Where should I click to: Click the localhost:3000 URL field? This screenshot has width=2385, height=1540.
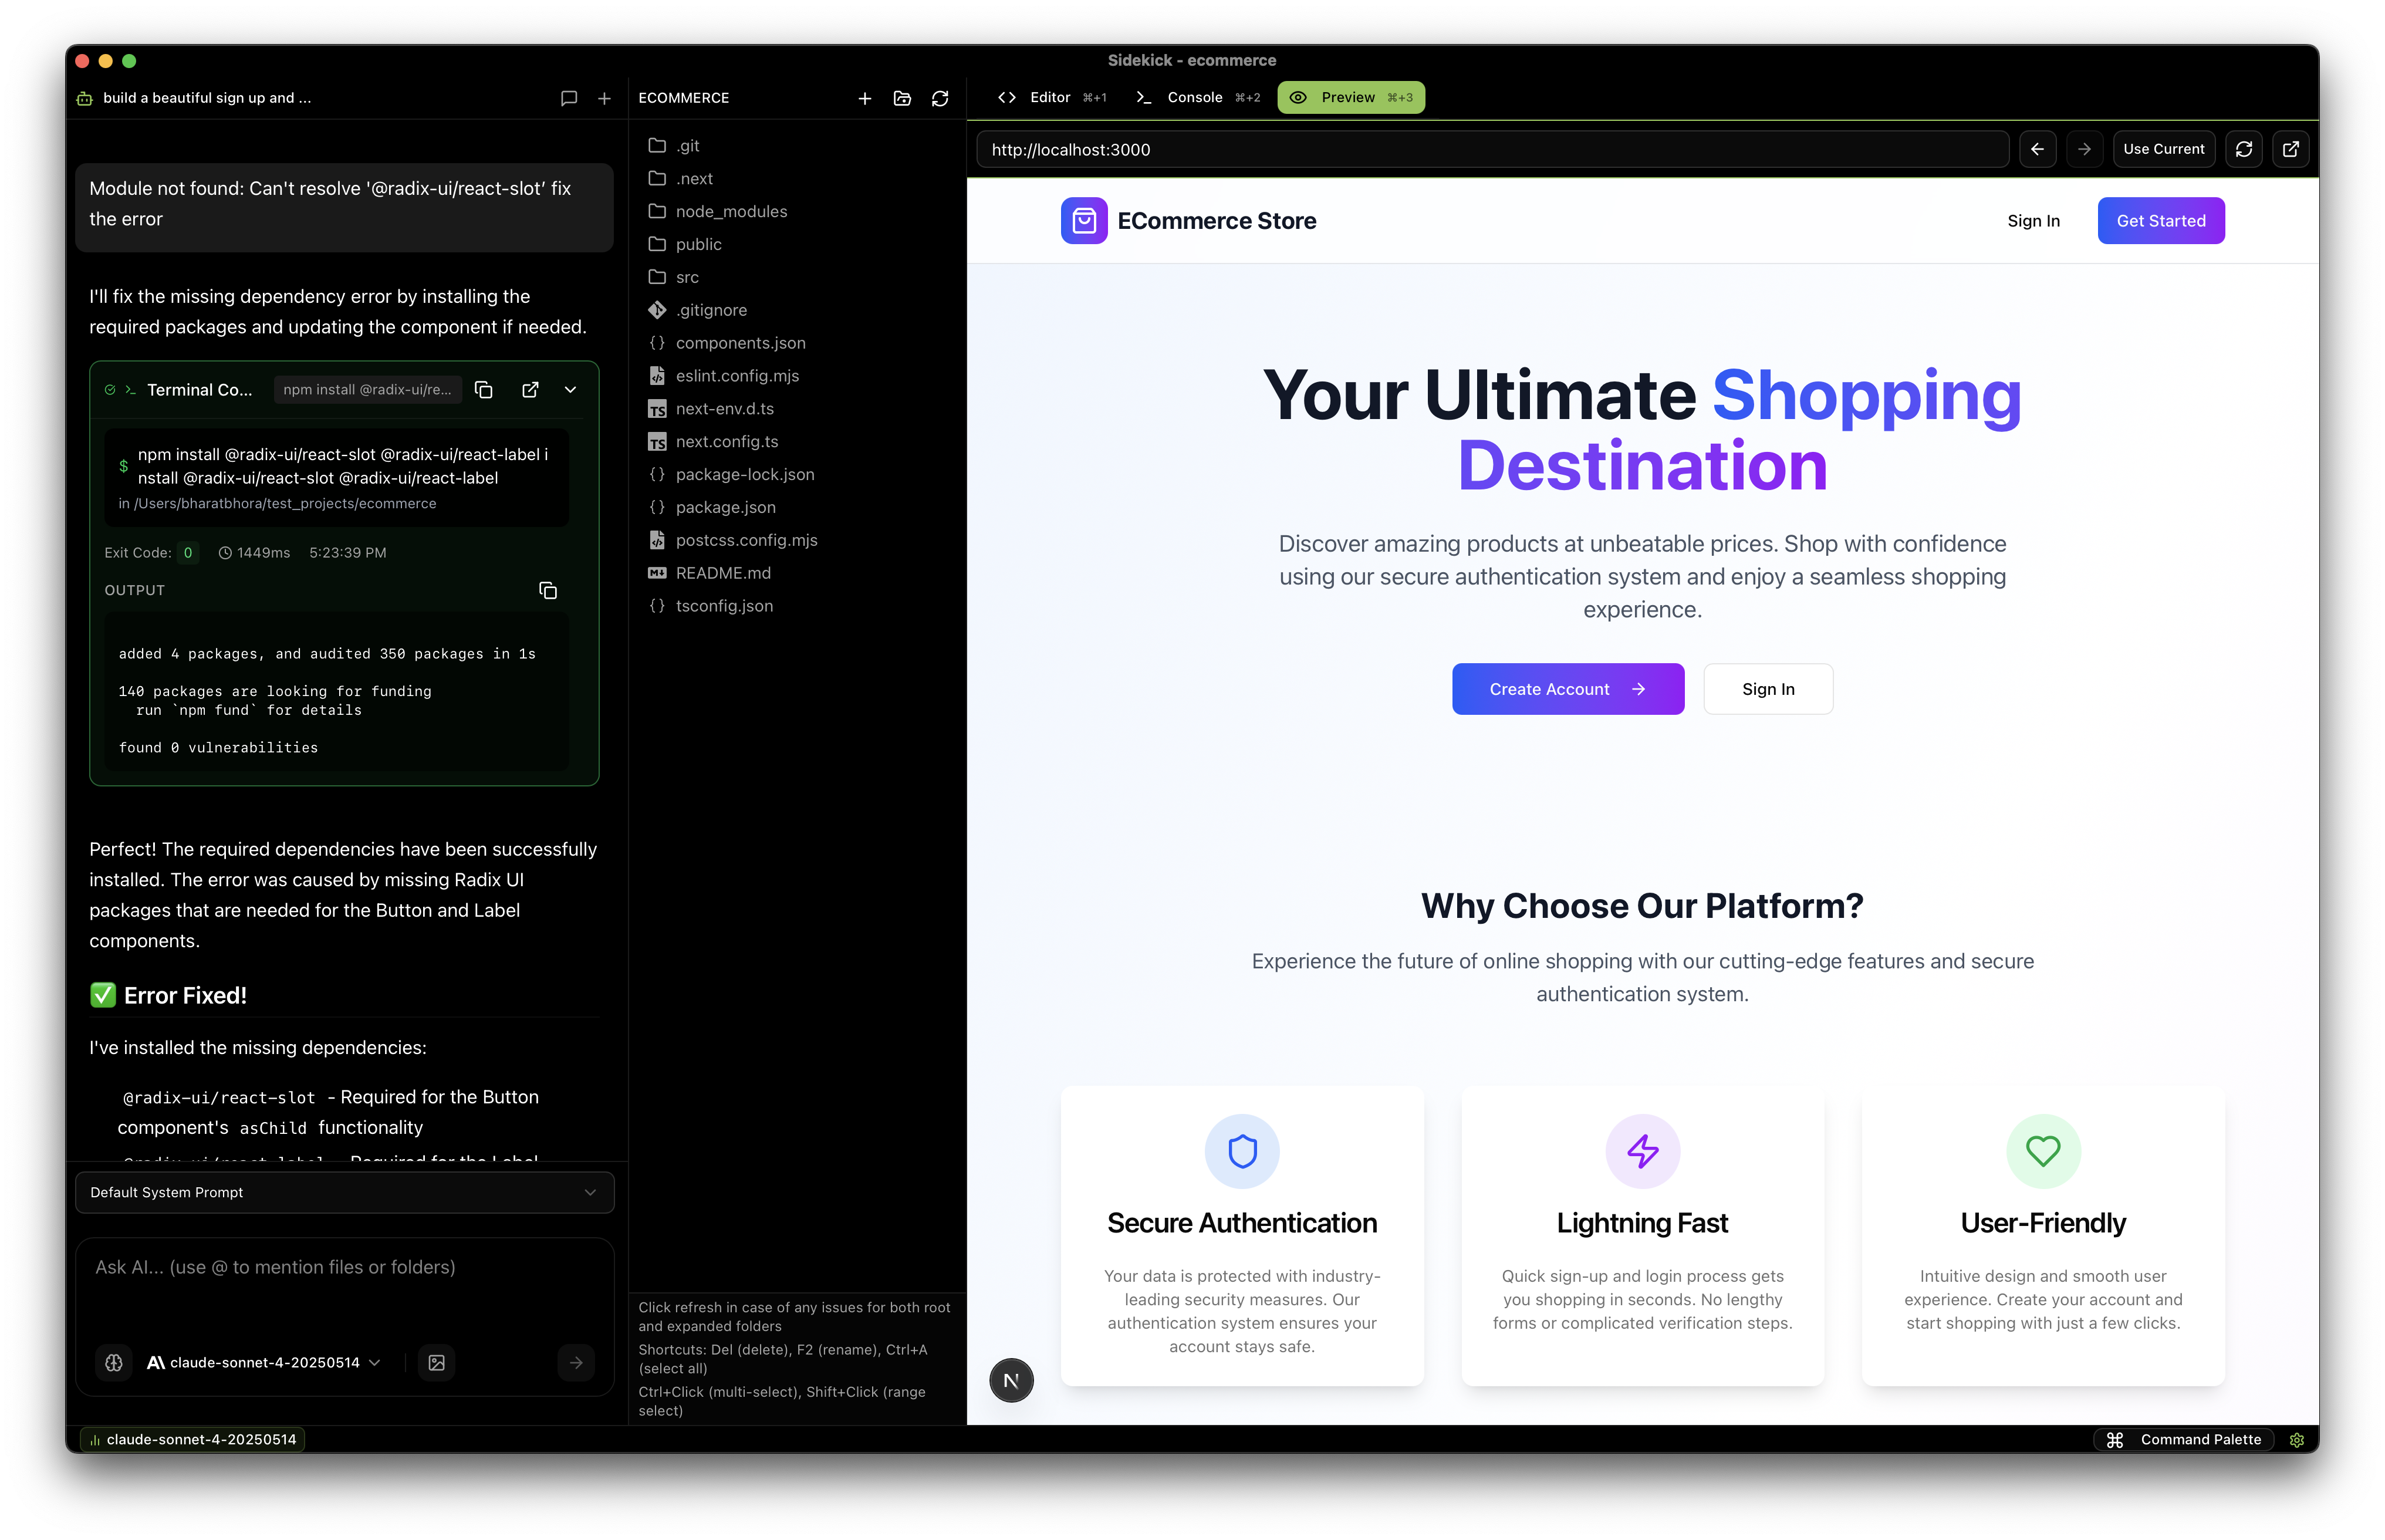click(x=1492, y=149)
